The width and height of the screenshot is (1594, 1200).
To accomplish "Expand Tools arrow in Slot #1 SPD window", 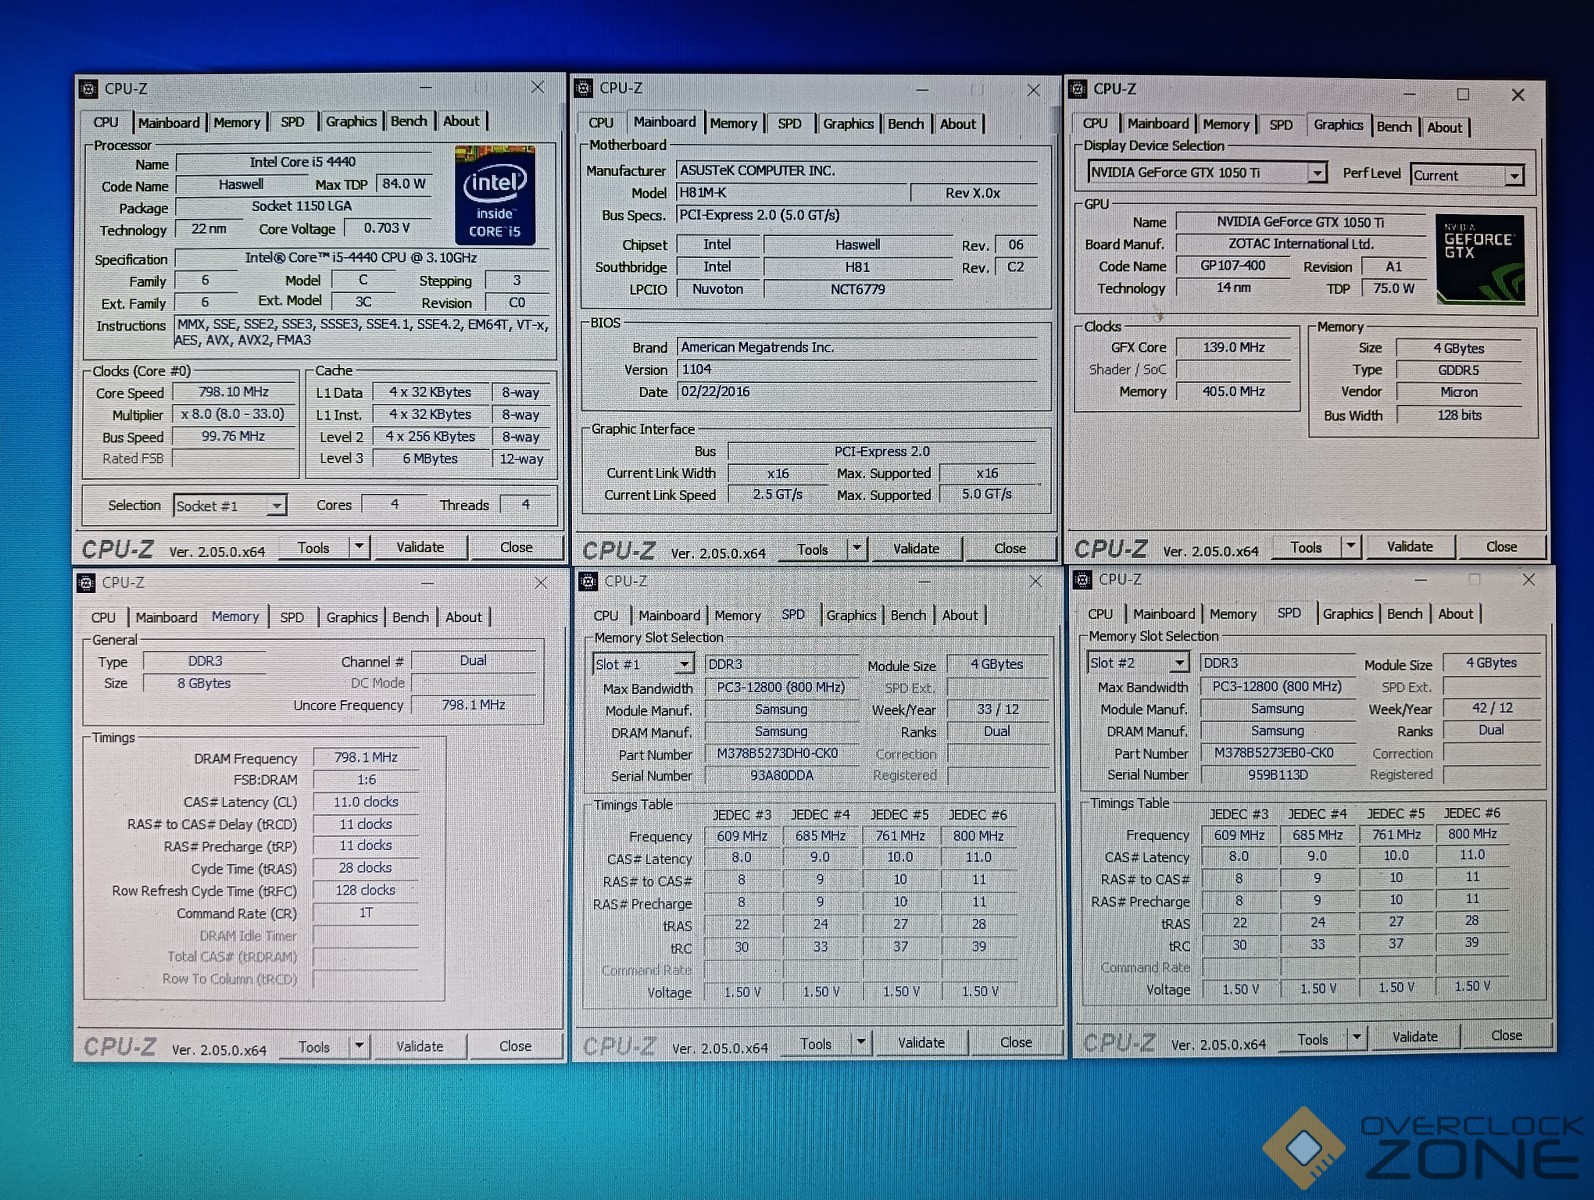I will pyautogui.click(x=860, y=1042).
